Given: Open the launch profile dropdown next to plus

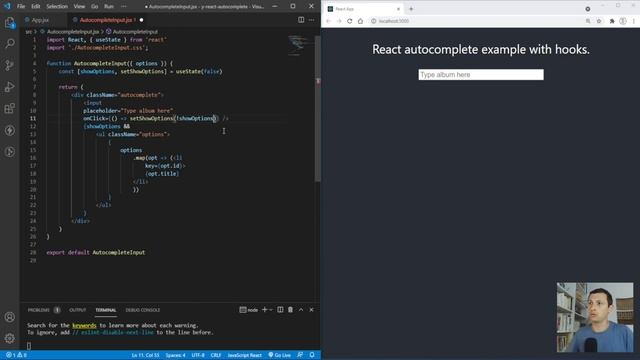Looking at the screenshot, I should point(271,310).
